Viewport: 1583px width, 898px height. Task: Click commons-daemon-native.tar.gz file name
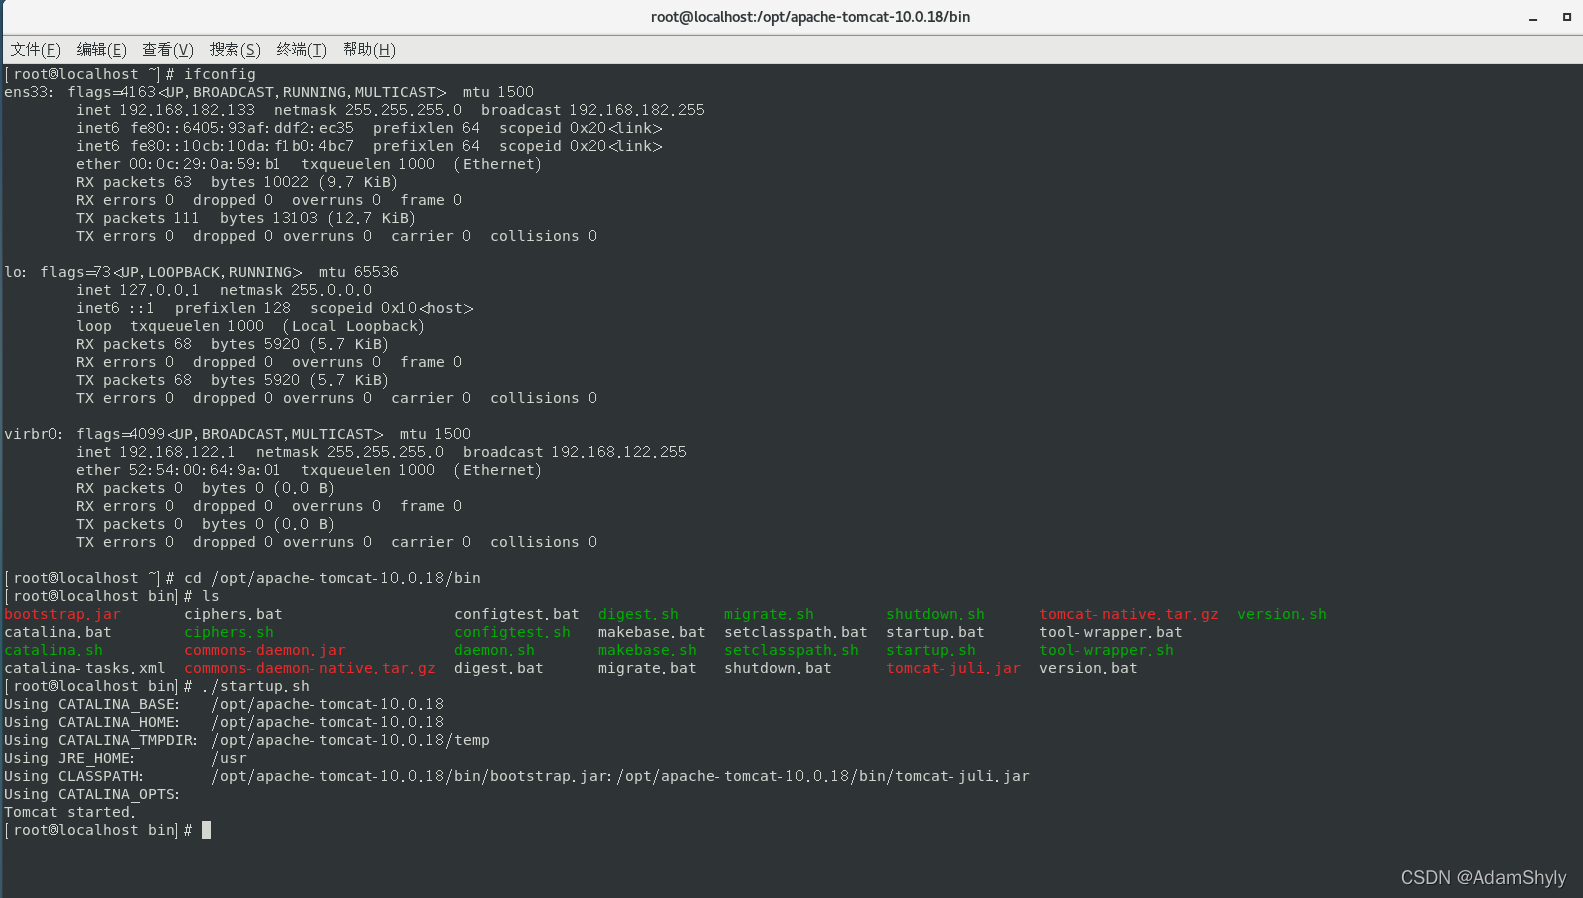(x=310, y=668)
